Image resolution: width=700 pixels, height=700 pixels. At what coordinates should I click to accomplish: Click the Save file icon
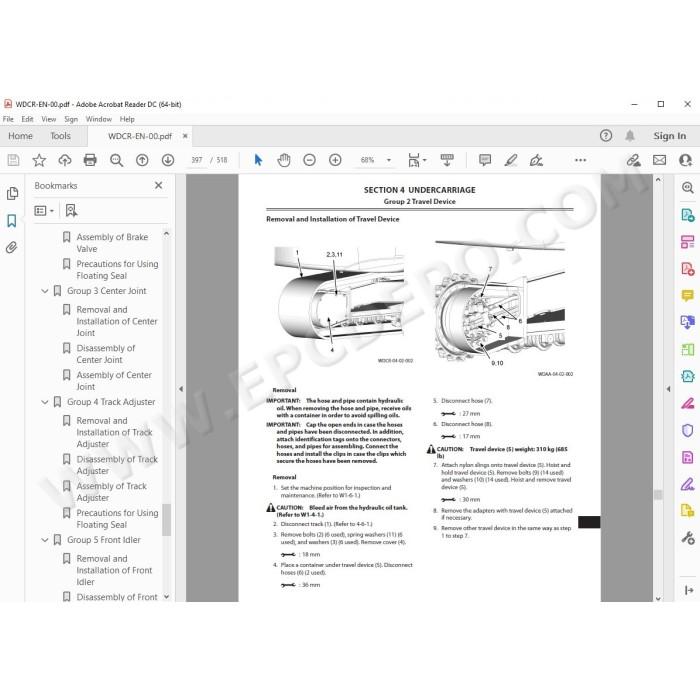click(x=13, y=160)
